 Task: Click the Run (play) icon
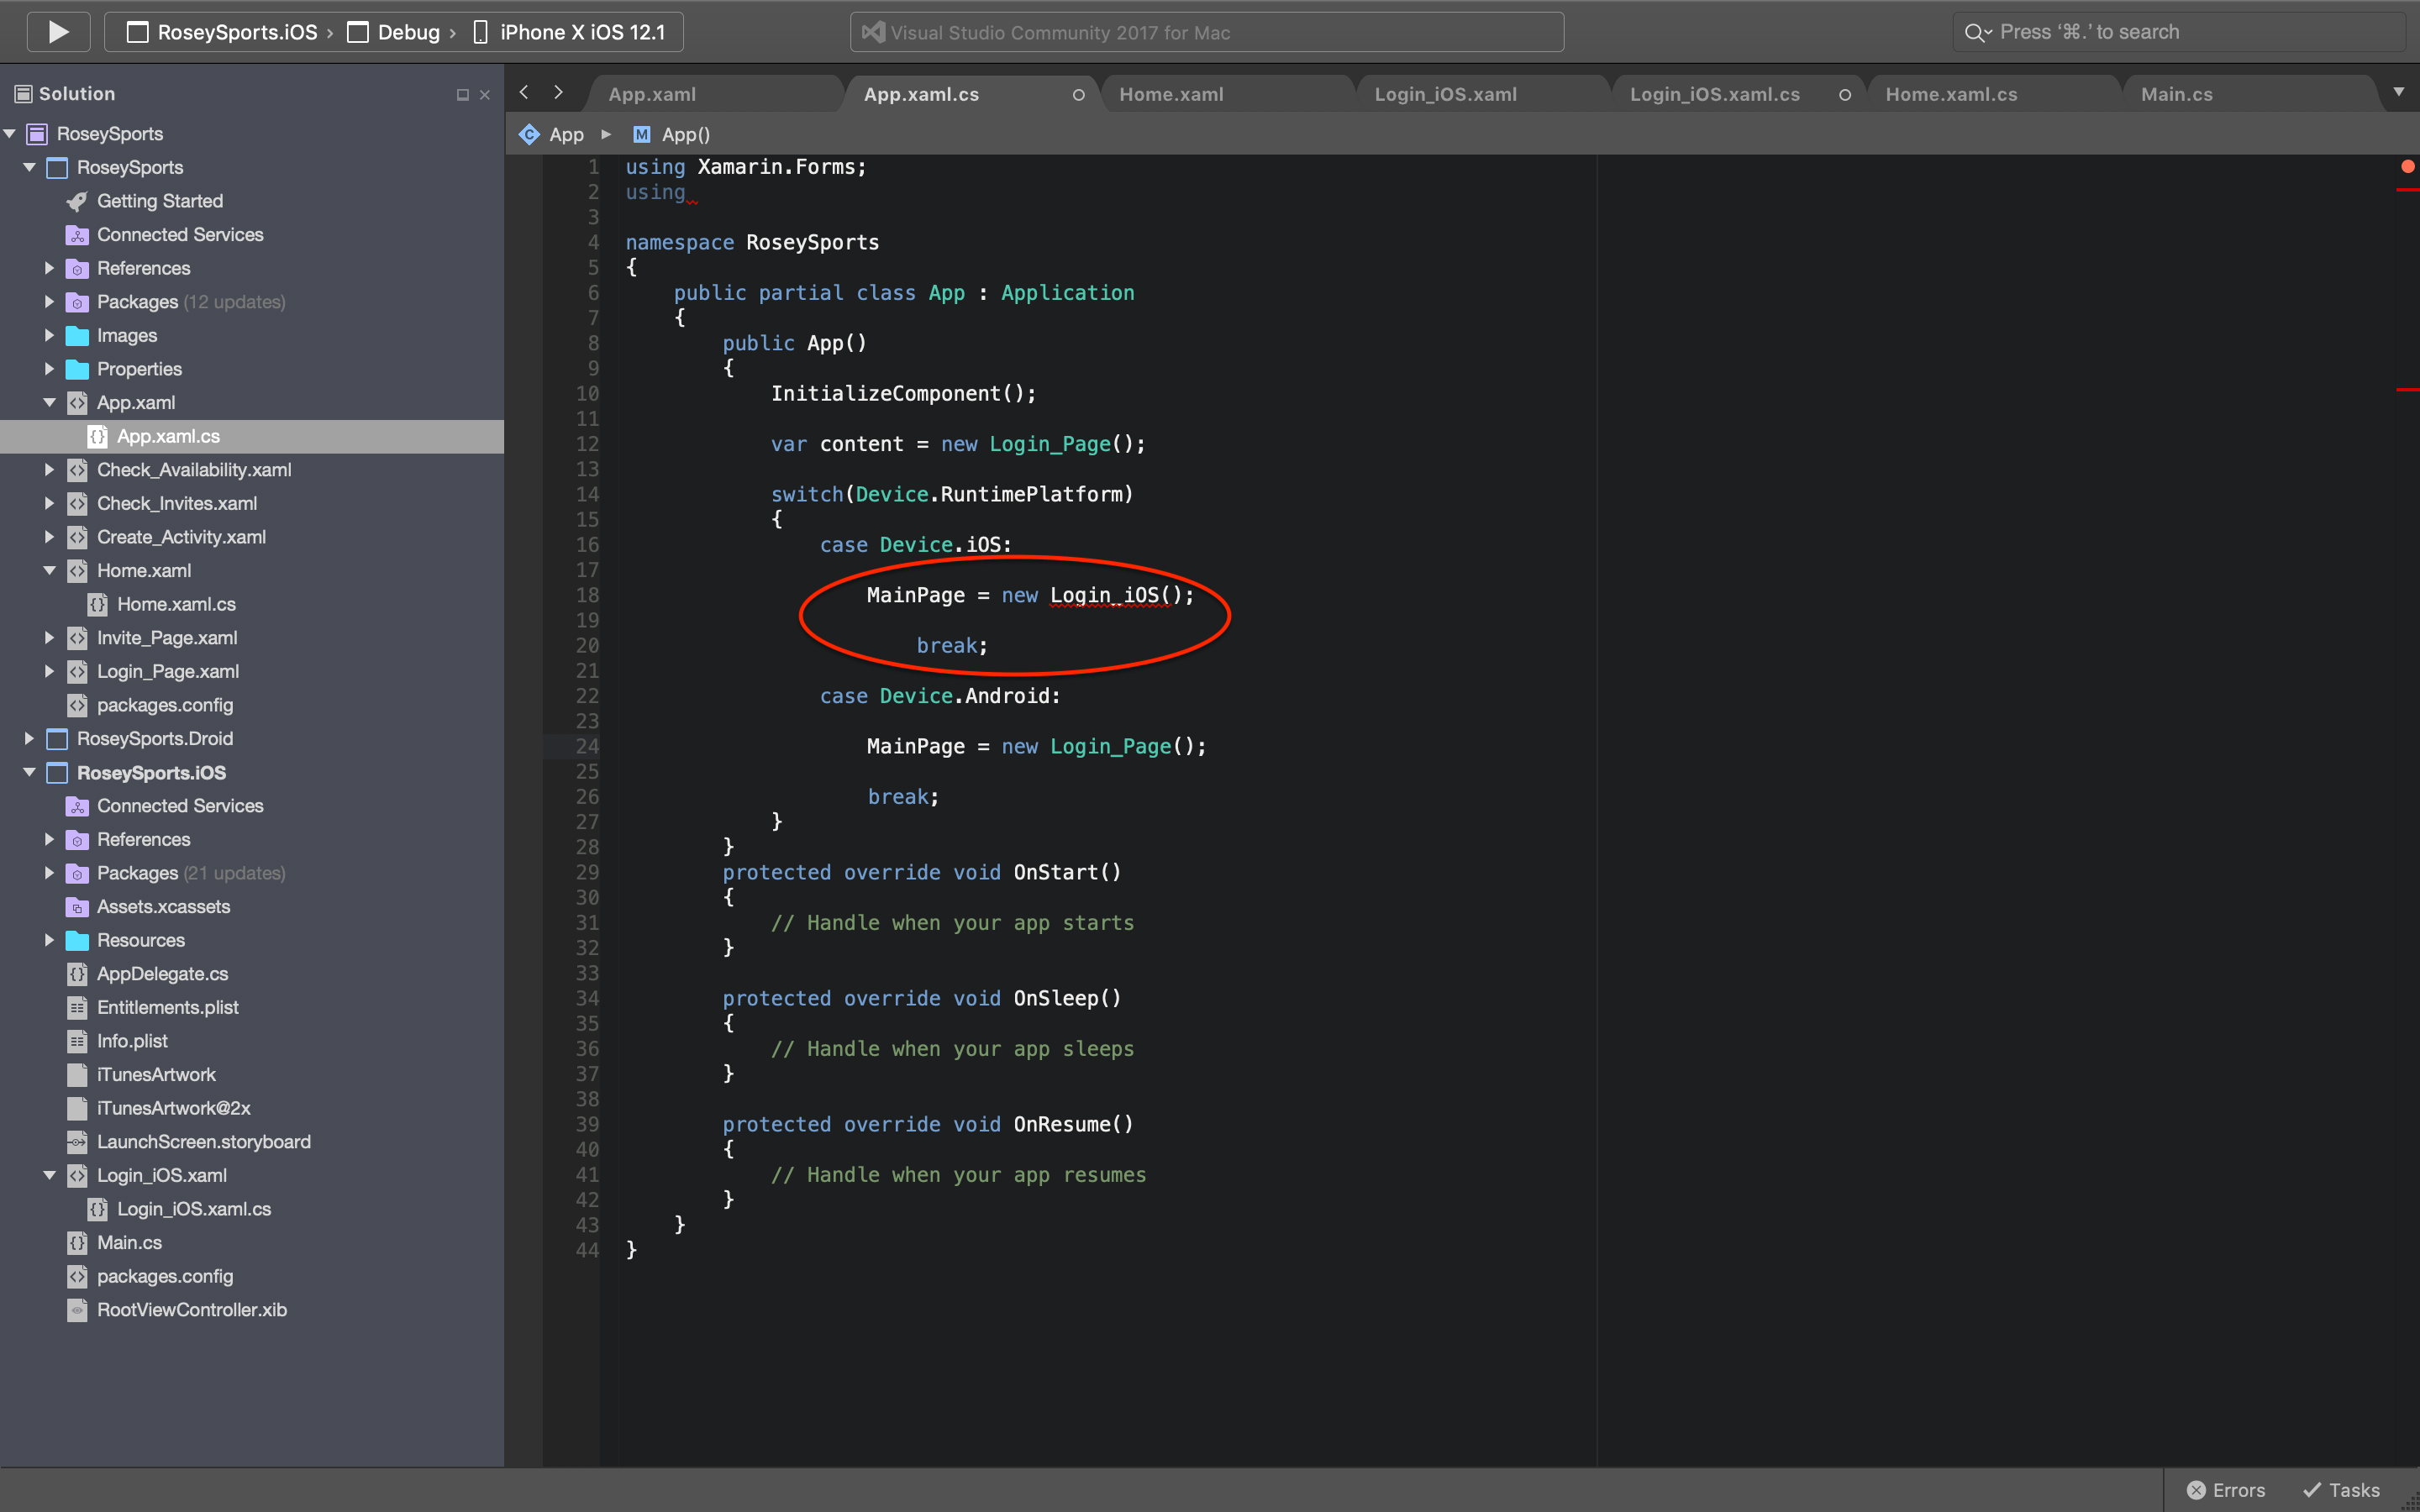pyautogui.click(x=58, y=31)
